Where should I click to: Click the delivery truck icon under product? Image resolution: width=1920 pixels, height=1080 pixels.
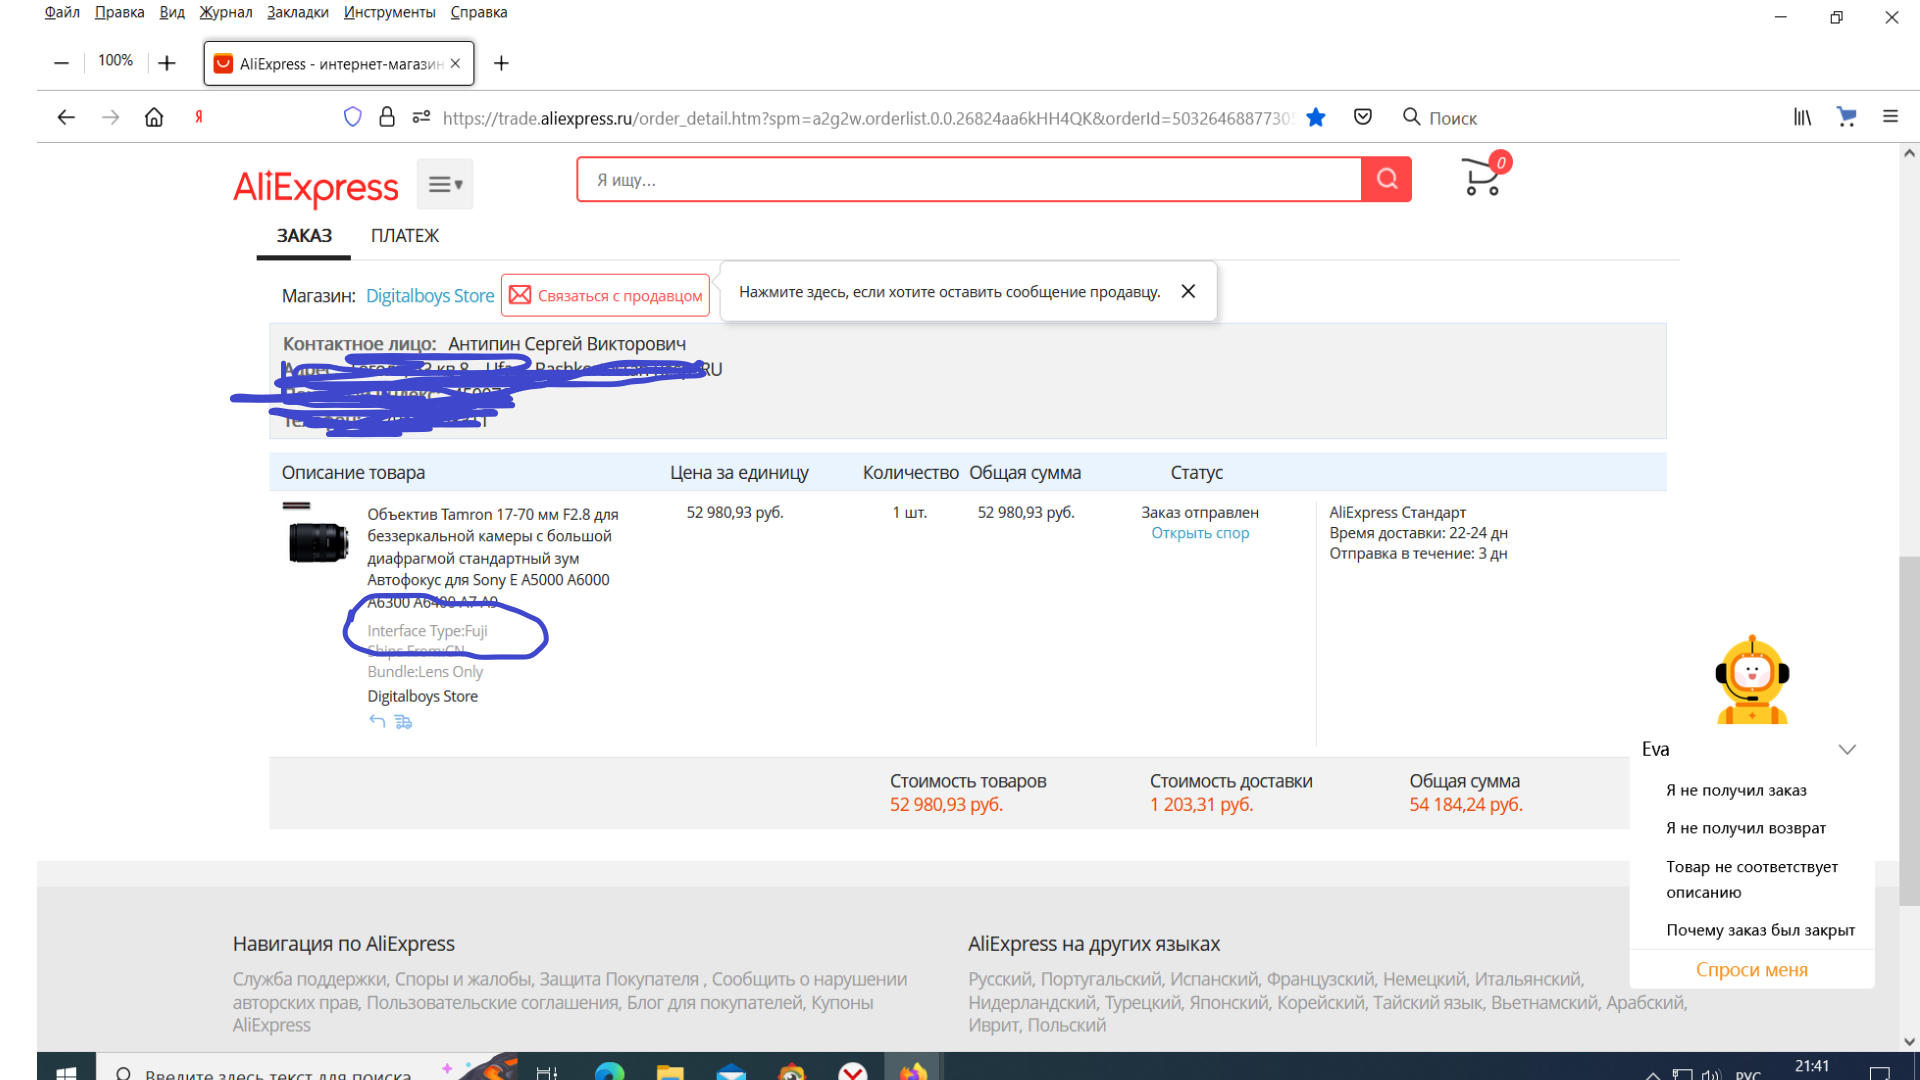click(403, 721)
